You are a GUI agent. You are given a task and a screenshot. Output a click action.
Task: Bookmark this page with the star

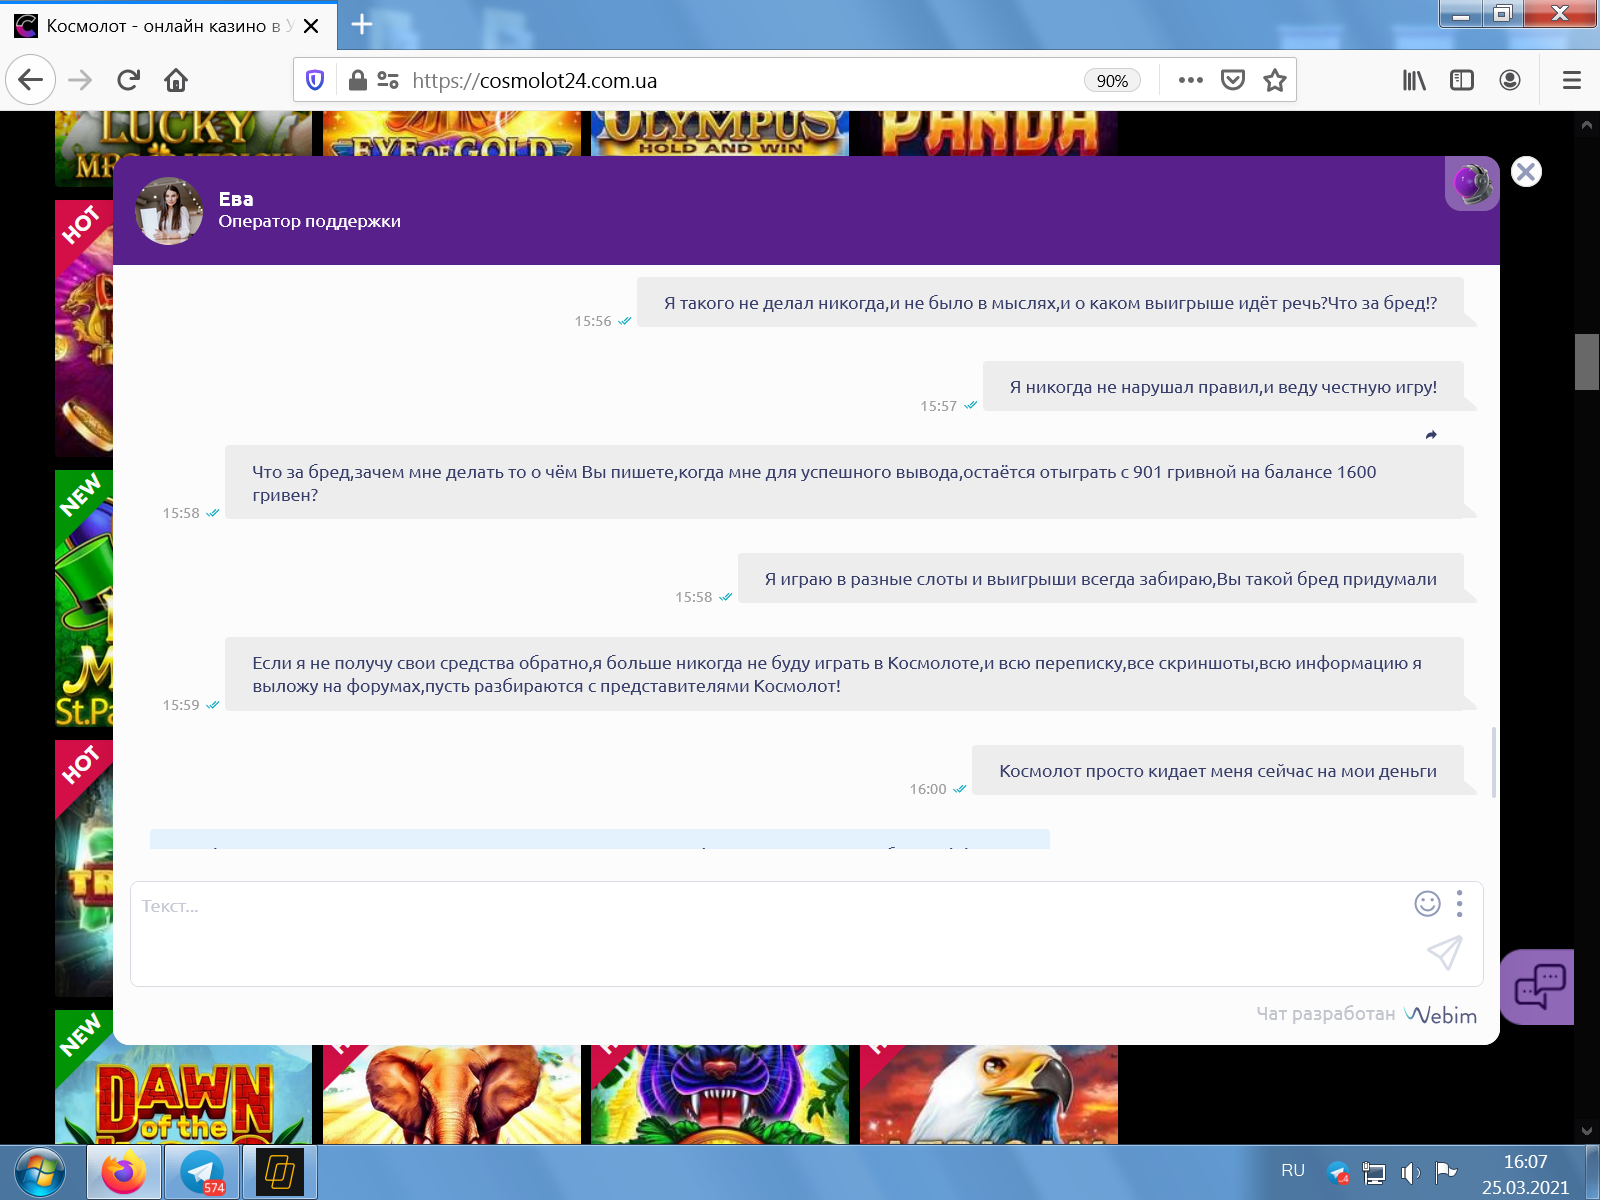pyautogui.click(x=1274, y=80)
